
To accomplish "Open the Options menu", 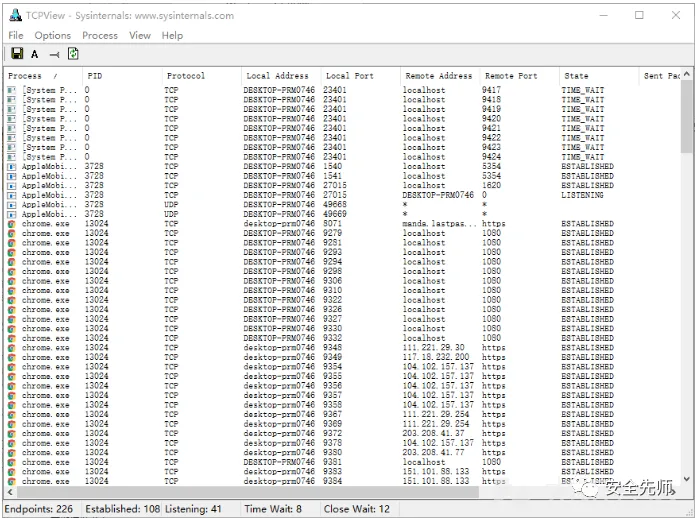I will click(x=53, y=35).
